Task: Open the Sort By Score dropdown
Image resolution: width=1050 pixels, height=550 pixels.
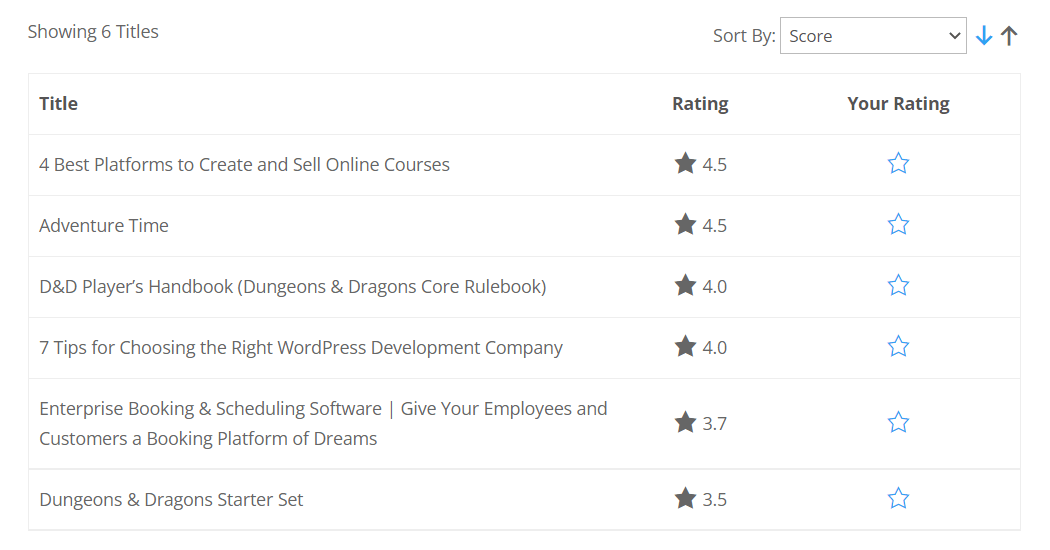Action: (x=872, y=36)
